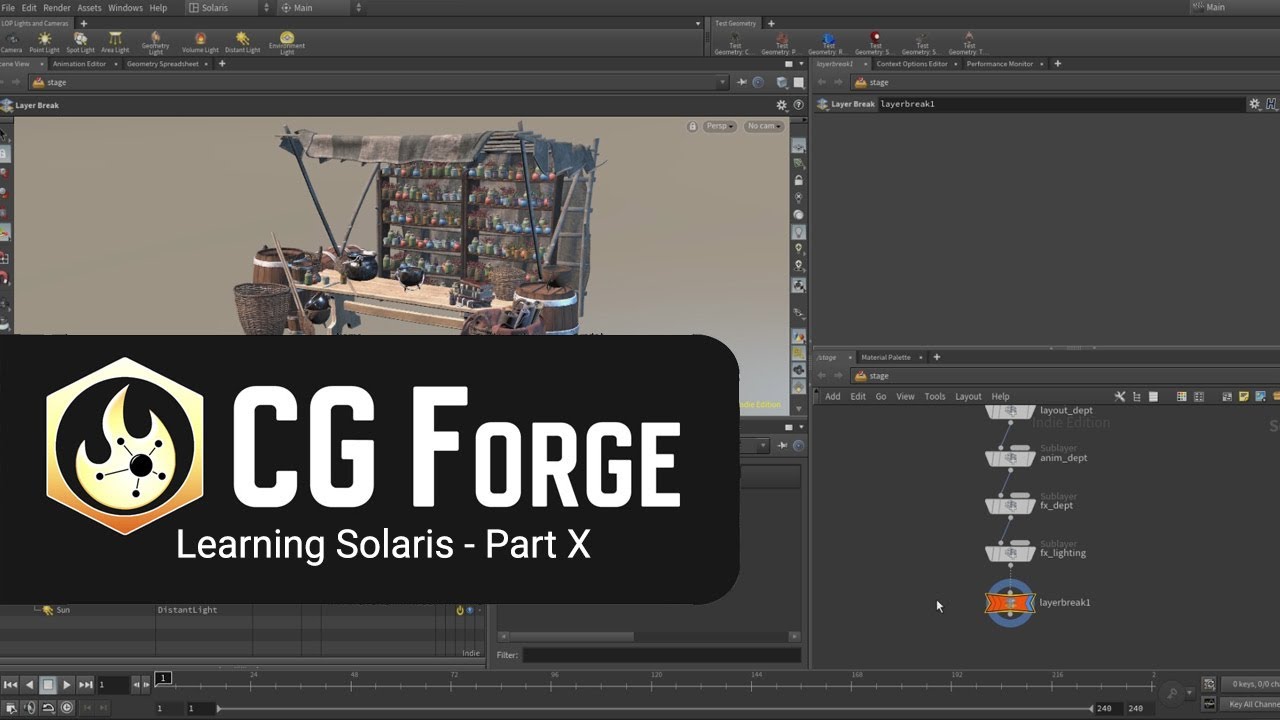The image size is (1280, 720).
Task: Click the timeline frame 1 marker
Action: tap(163, 678)
